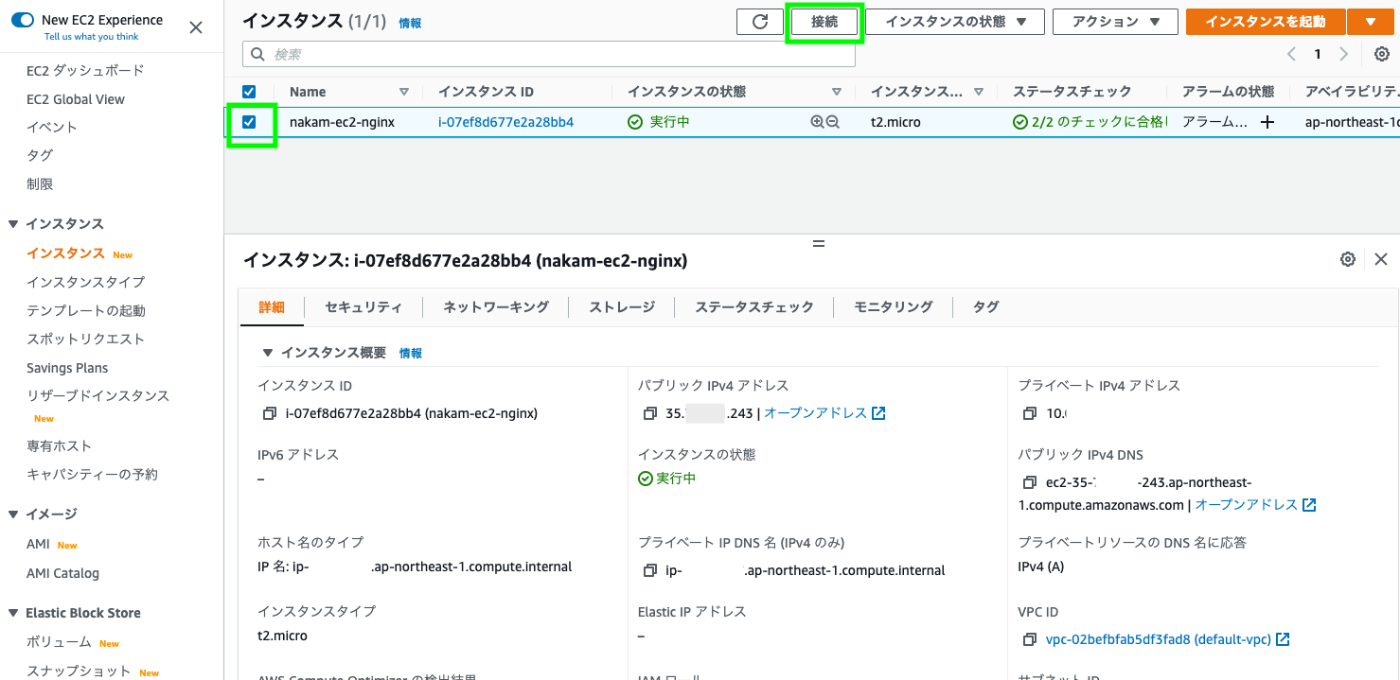The width and height of the screenshot is (1400, 680).
Task: Switch to the モニタリング tab
Action: [893, 307]
